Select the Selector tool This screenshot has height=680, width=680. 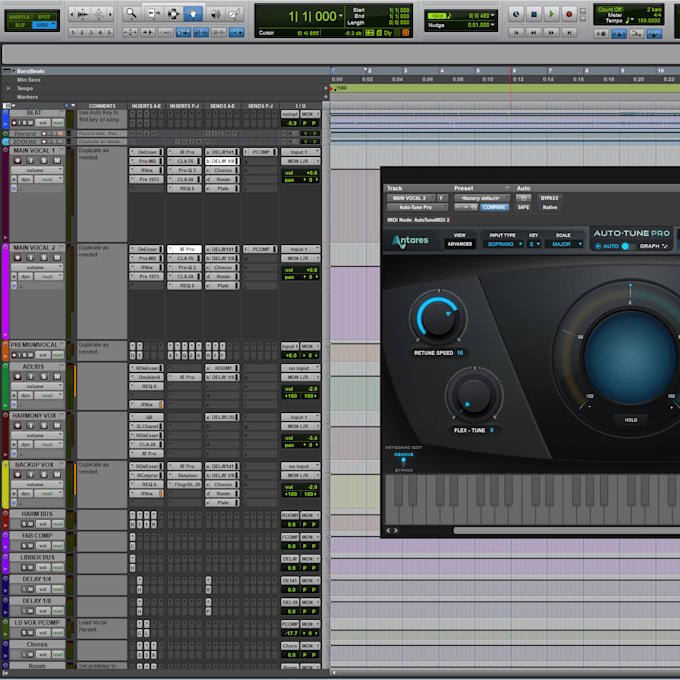173,14
